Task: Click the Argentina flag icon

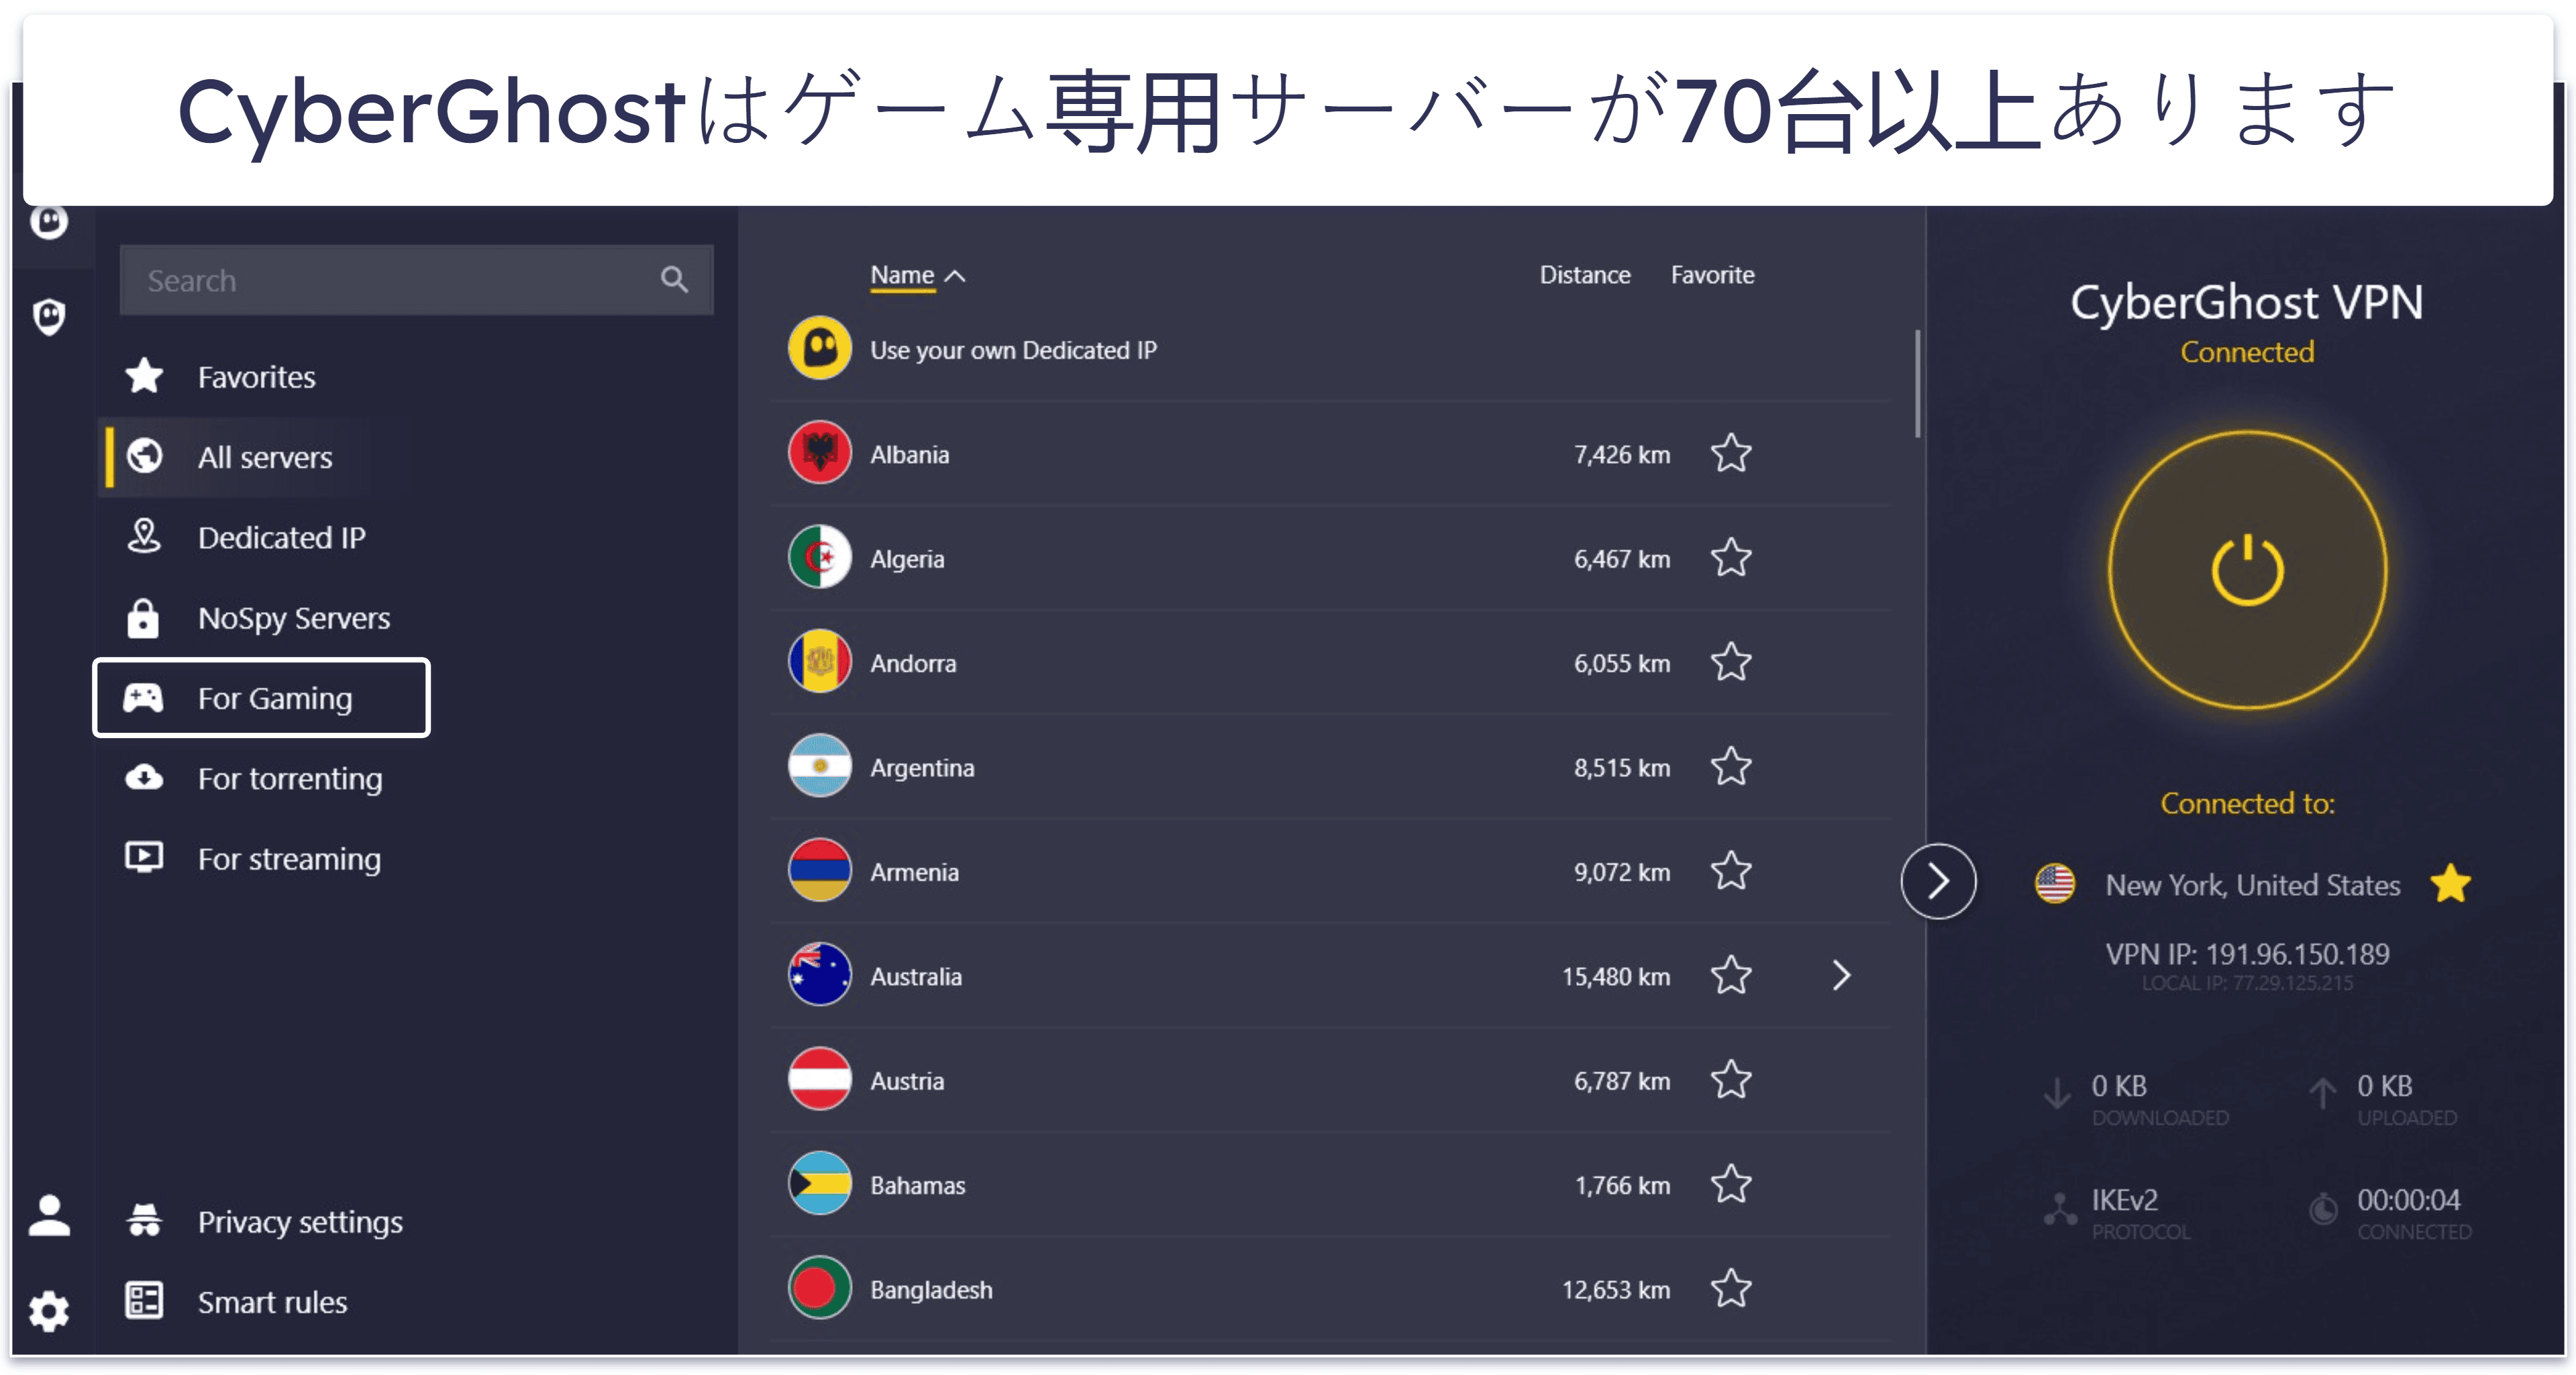Action: click(820, 767)
